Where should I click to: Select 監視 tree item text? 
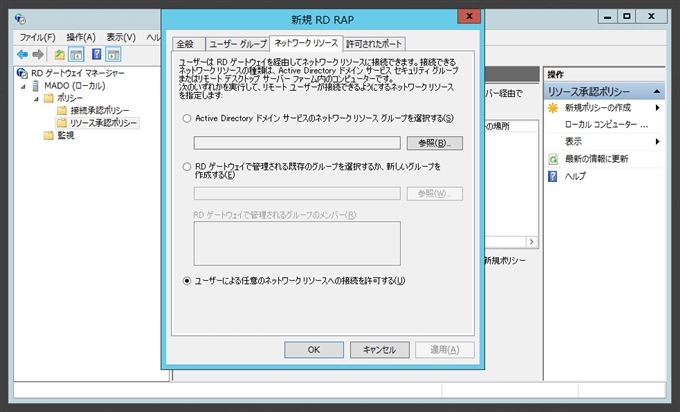(x=65, y=135)
